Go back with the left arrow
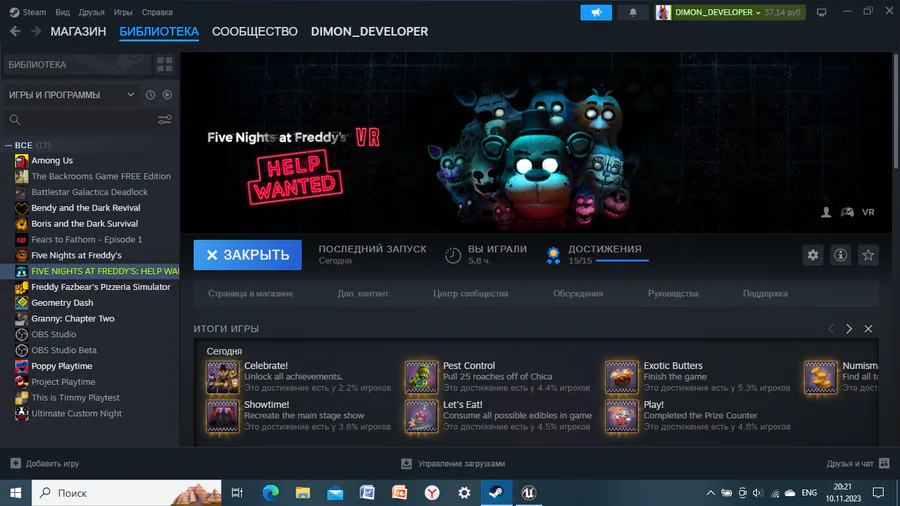Screen dimensions: 900x506 coord(15,32)
